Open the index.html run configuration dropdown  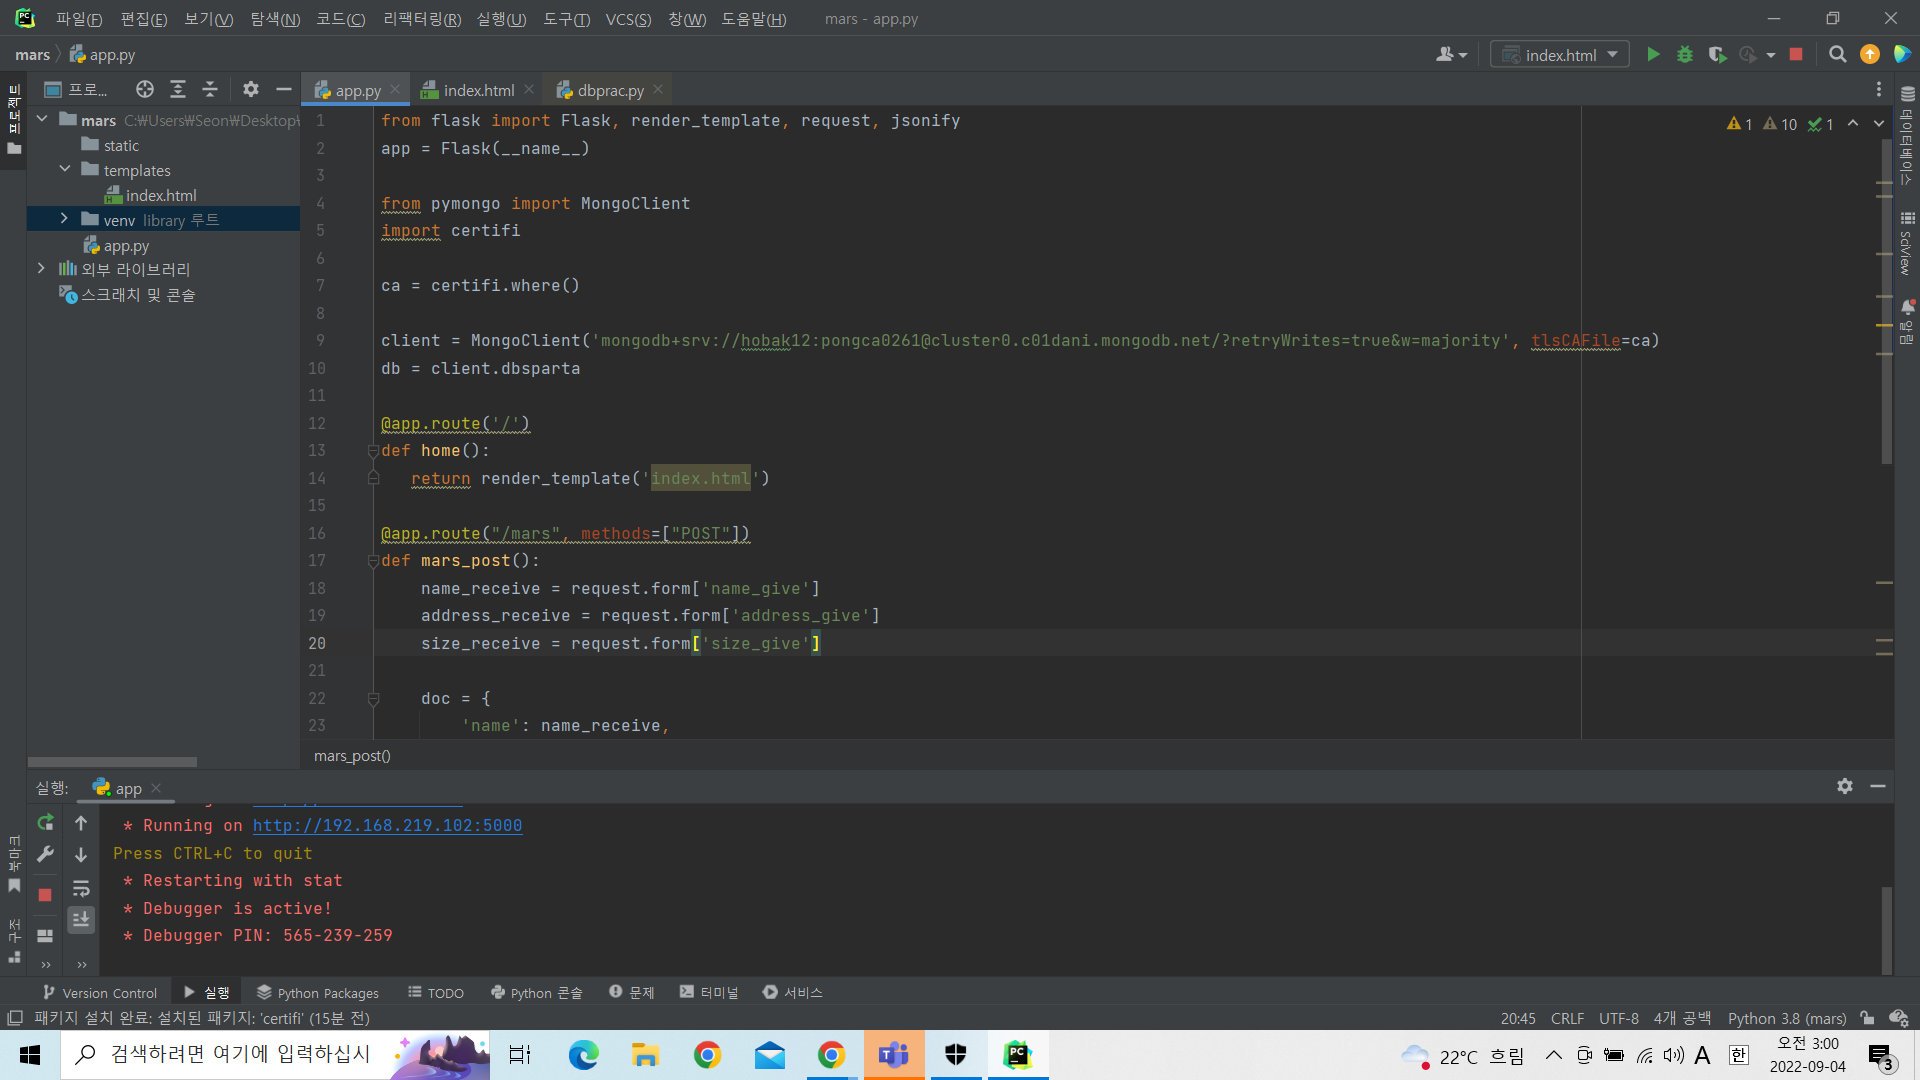pyautogui.click(x=1559, y=55)
